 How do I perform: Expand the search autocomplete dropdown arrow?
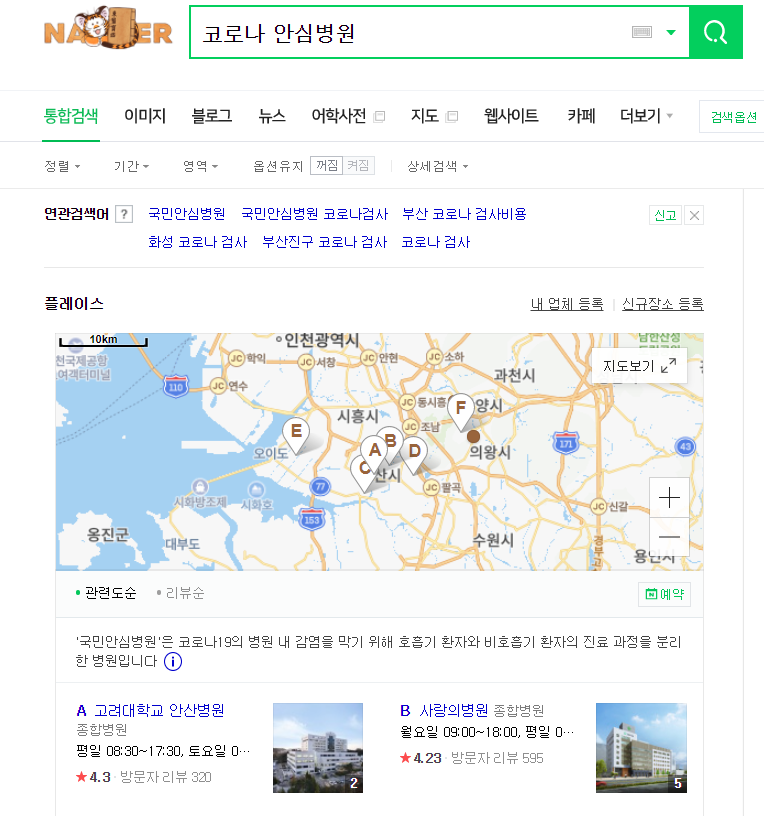pyautogui.click(x=671, y=32)
